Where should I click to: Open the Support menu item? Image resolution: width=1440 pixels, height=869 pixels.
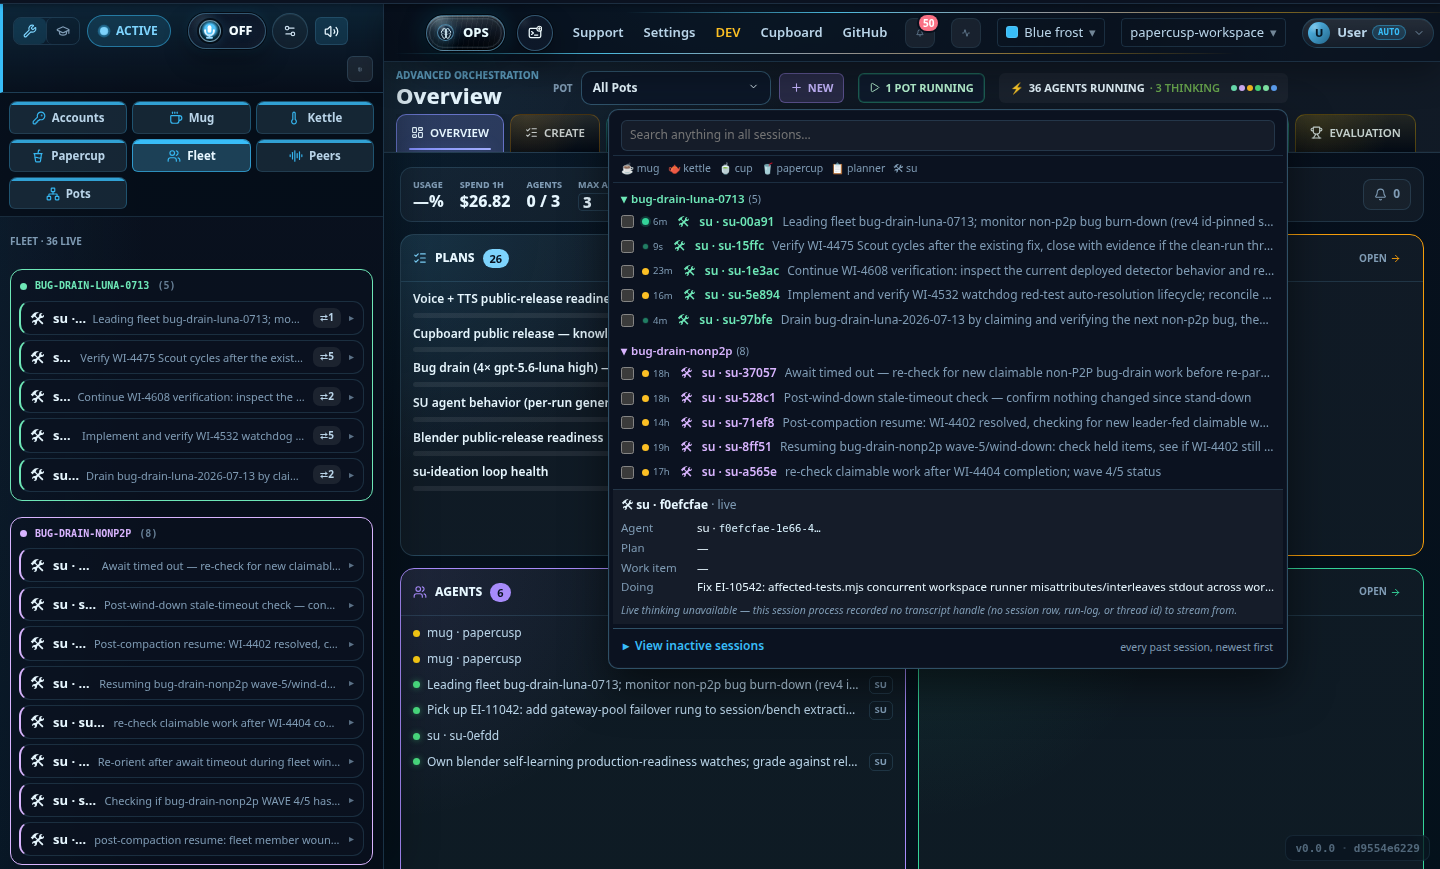[x=598, y=33]
